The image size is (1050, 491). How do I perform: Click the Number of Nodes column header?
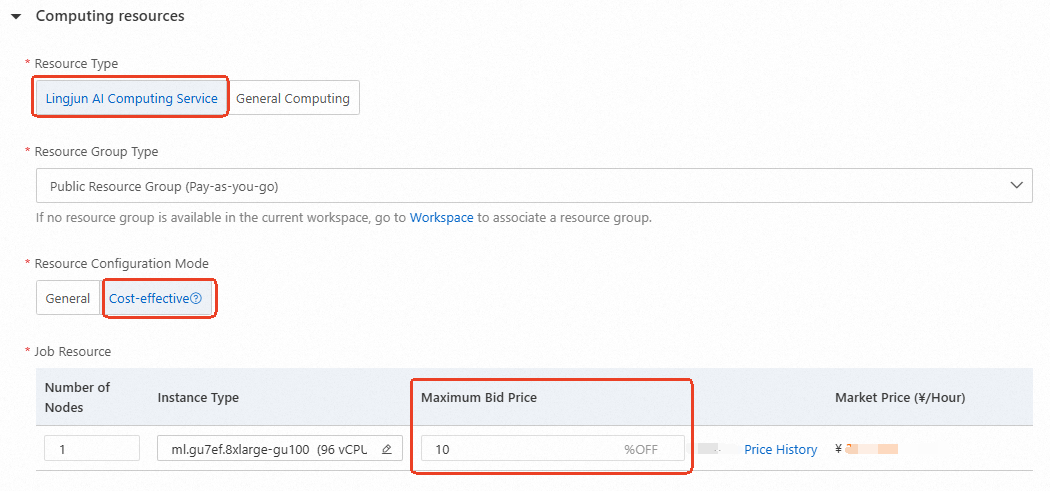coord(77,397)
